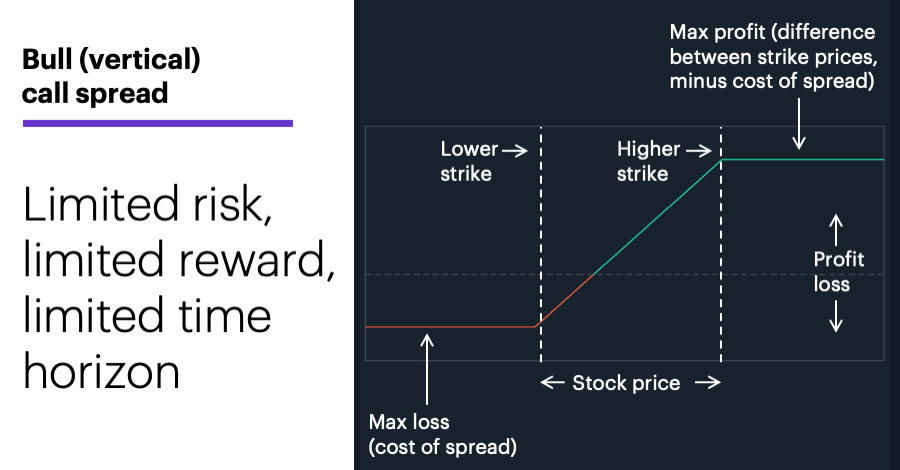Click the Bull (vertical) call spread heading
The height and width of the screenshot is (470, 900).
pos(111,76)
